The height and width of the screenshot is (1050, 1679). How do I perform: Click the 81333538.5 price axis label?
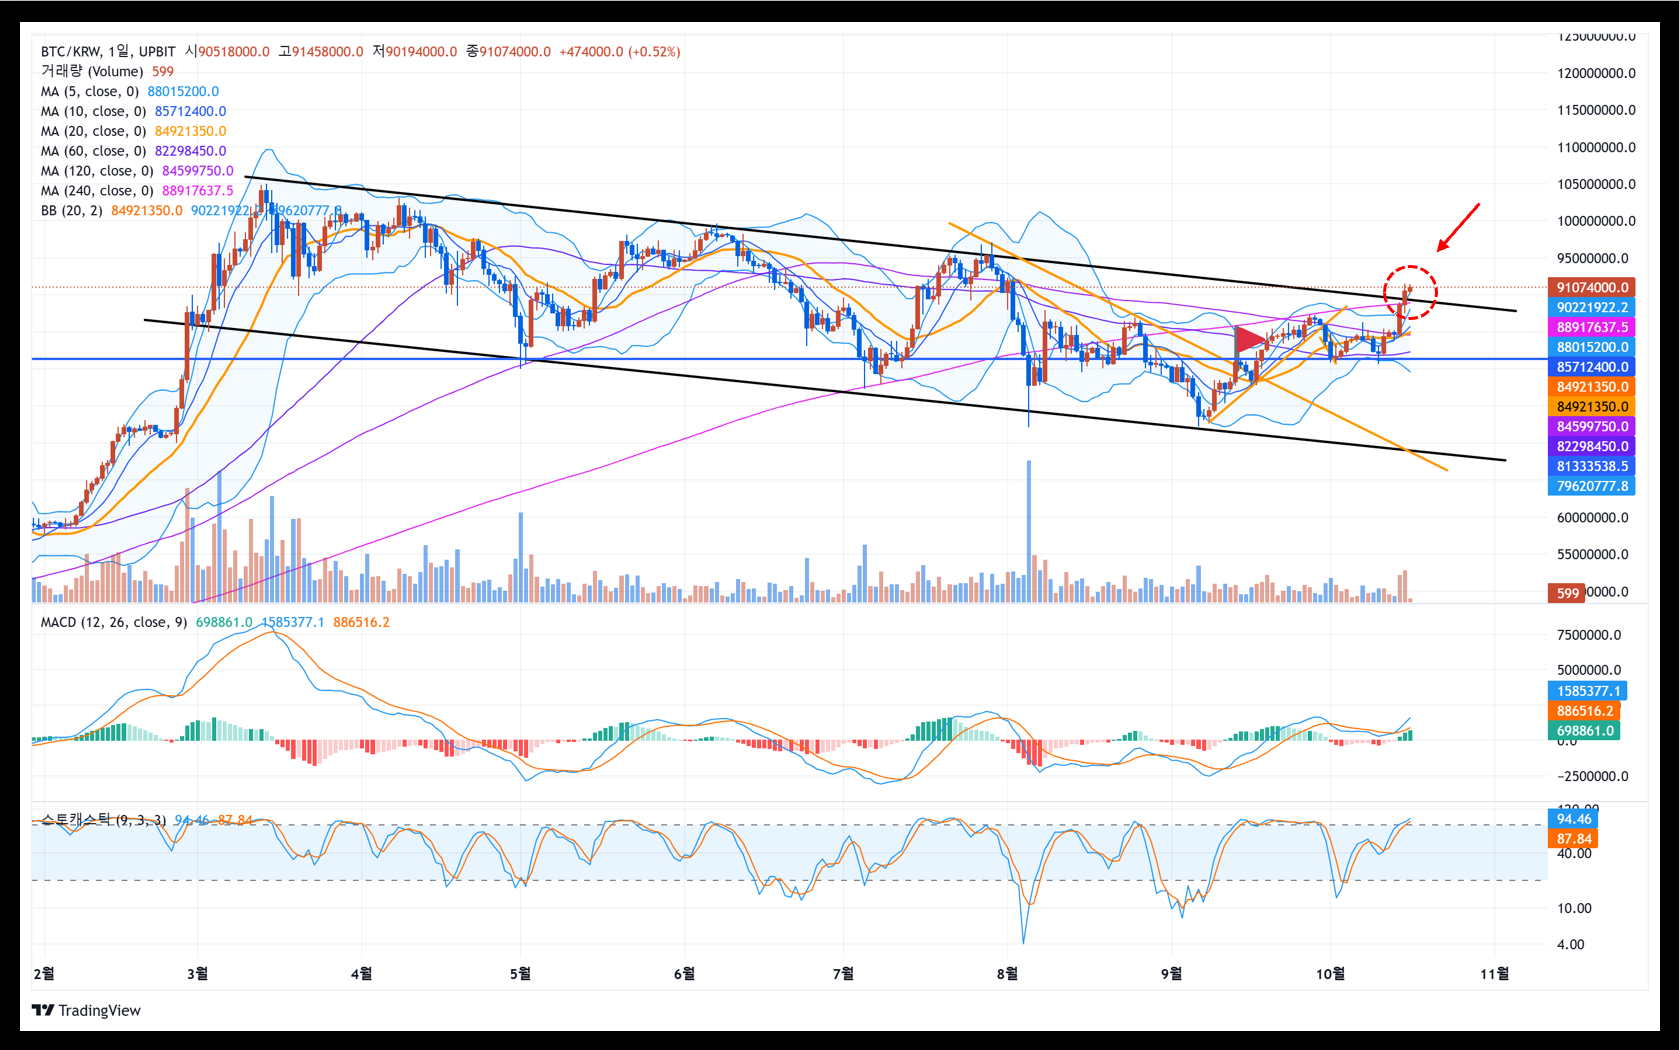click(x=1591, y=466)
